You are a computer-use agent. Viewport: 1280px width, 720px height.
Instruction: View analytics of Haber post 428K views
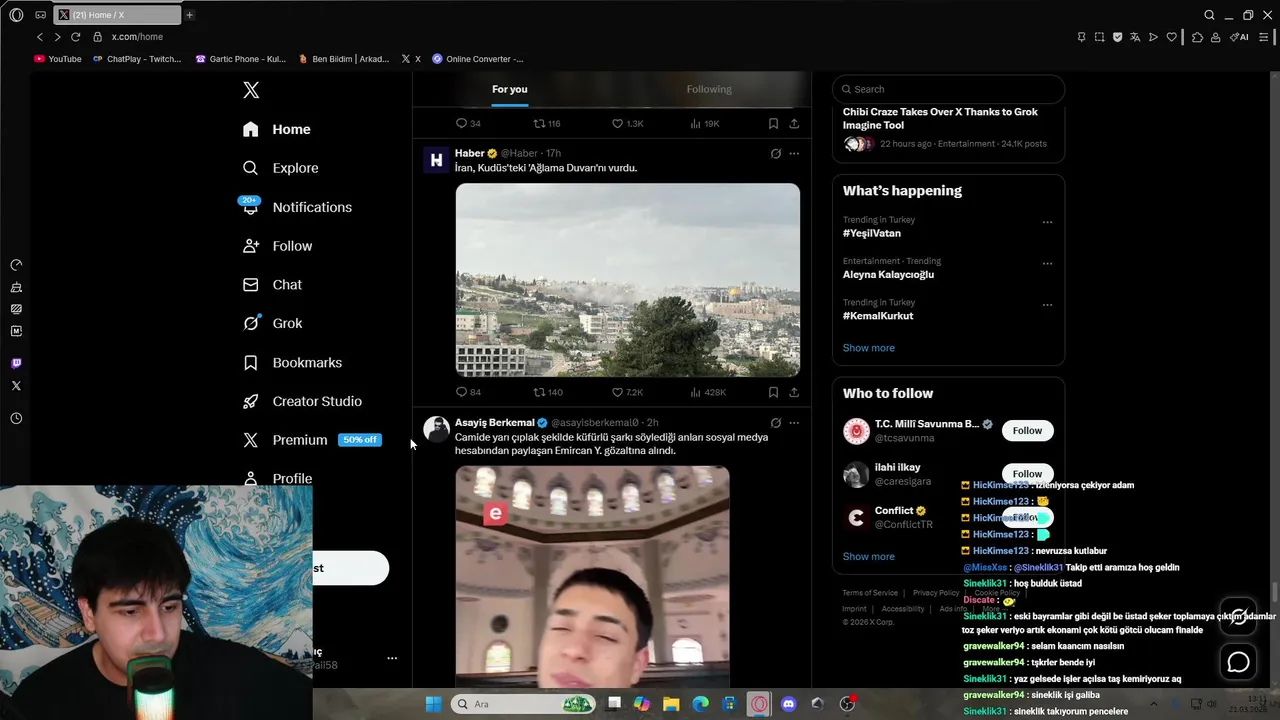[x=708, y=393]
